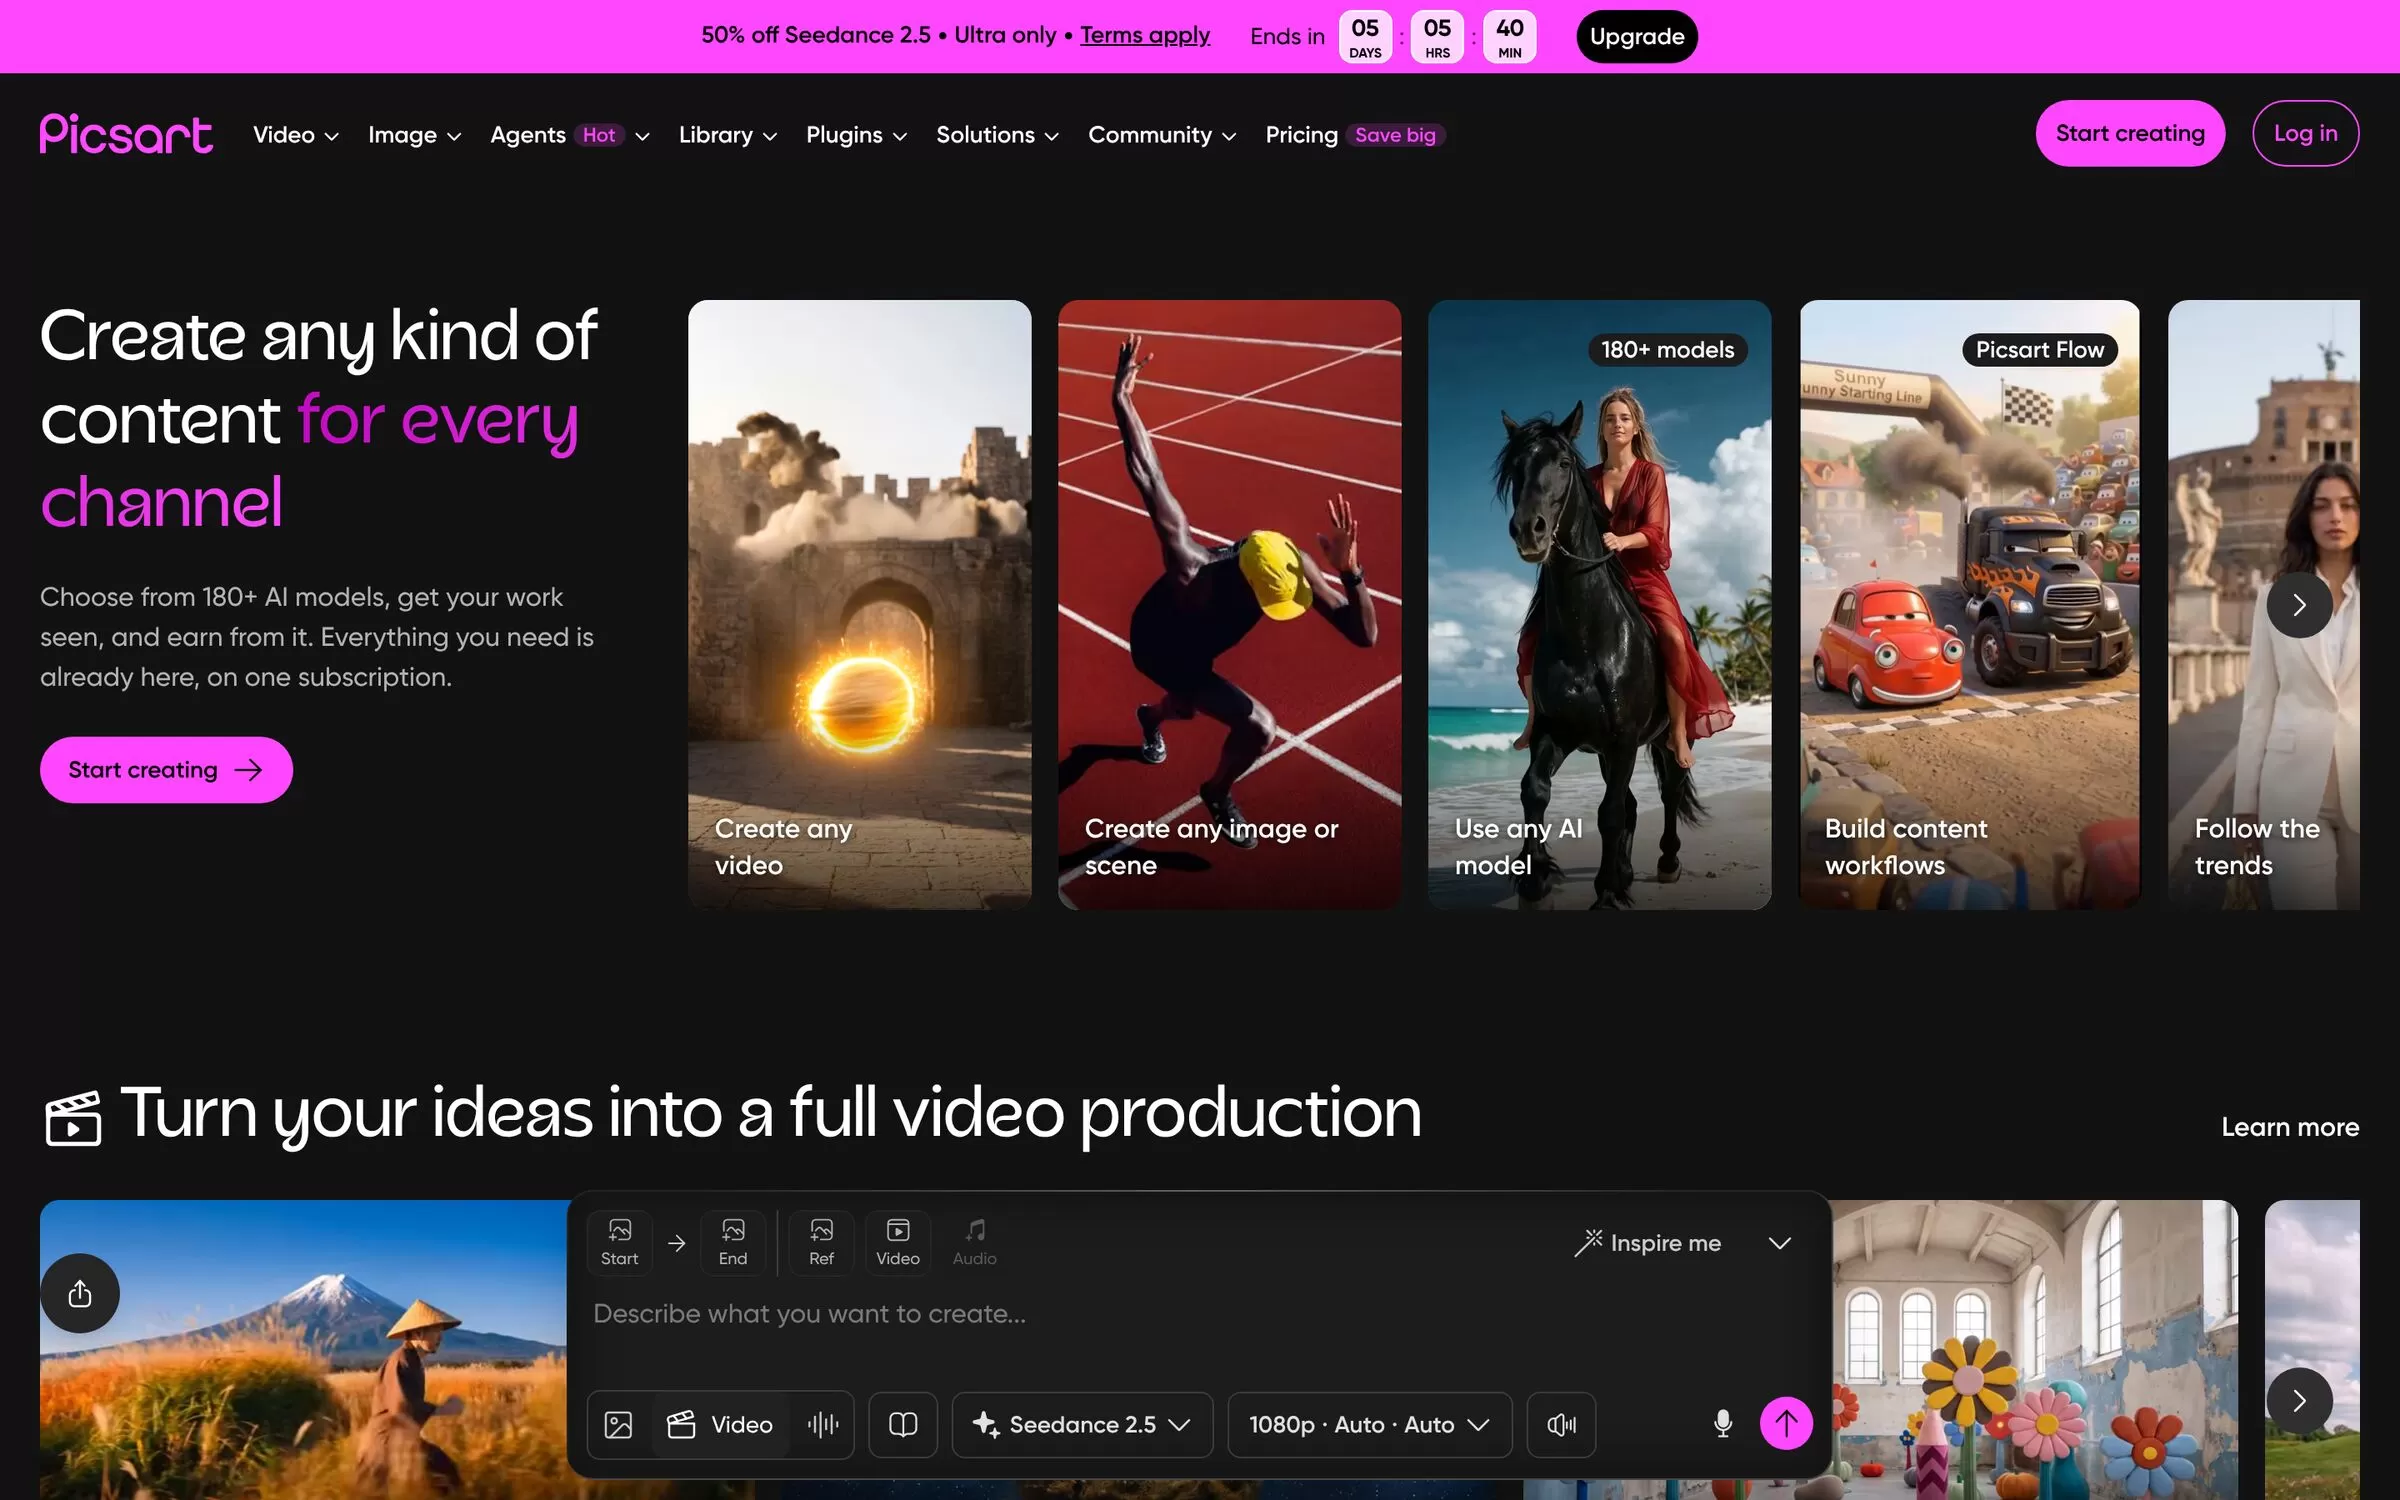The image size is (2400, 1500).
Task: Open the 1080p Auto Auto settings dropdown
Action: 1369,1424
